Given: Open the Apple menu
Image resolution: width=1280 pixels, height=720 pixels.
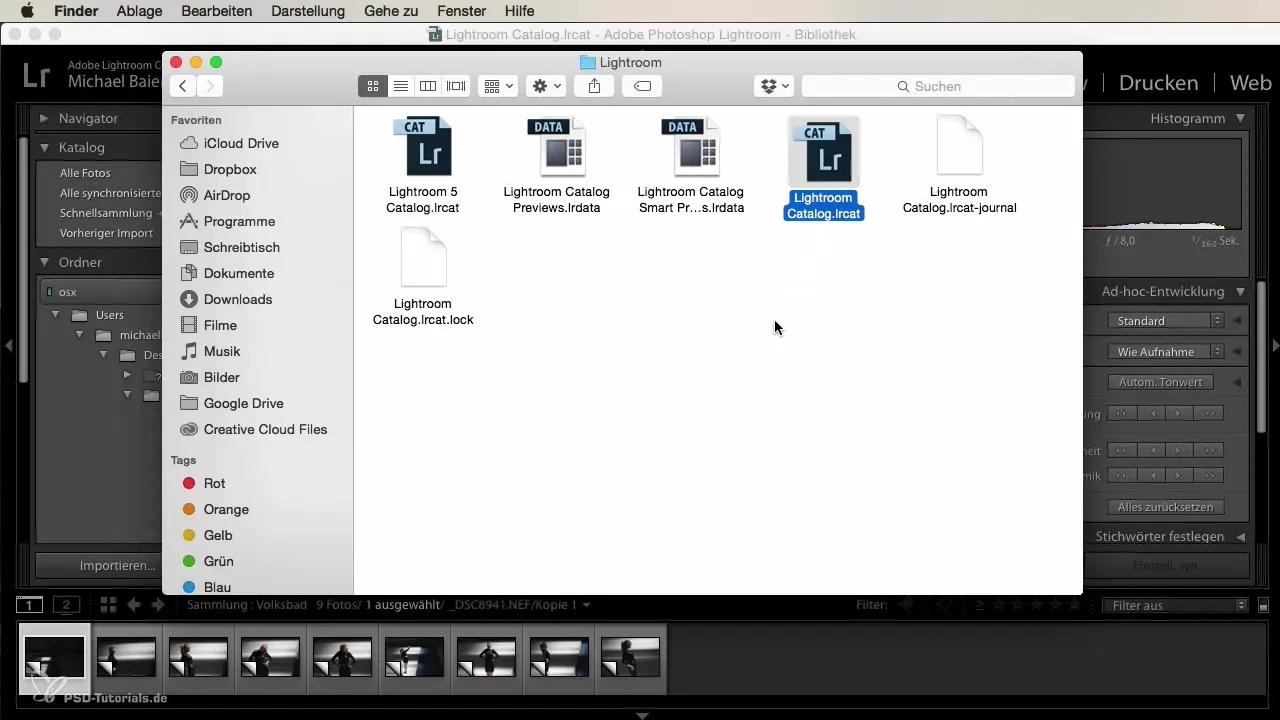Looking at the screenshot, I should click(26, 11).
